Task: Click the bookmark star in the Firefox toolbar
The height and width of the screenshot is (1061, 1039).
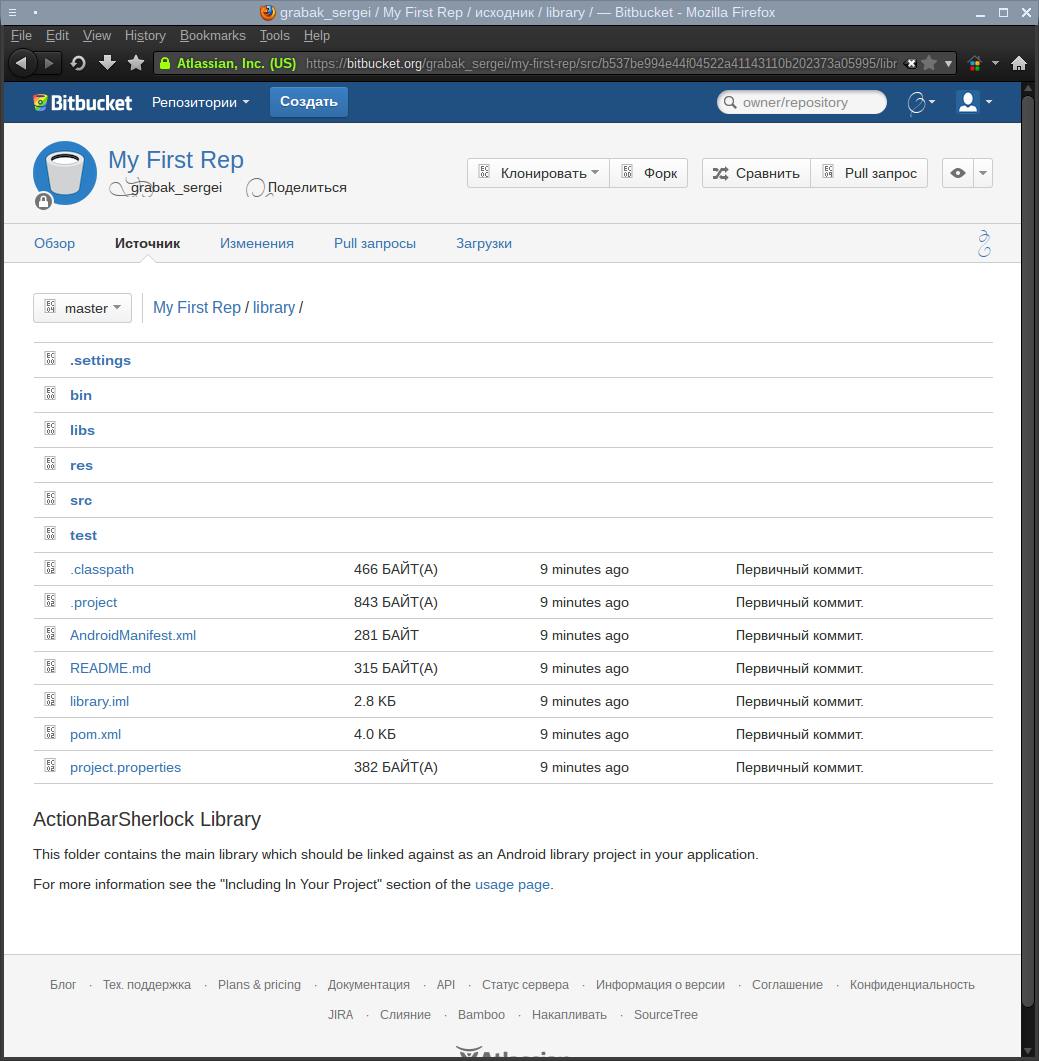Action: [136, 62]
